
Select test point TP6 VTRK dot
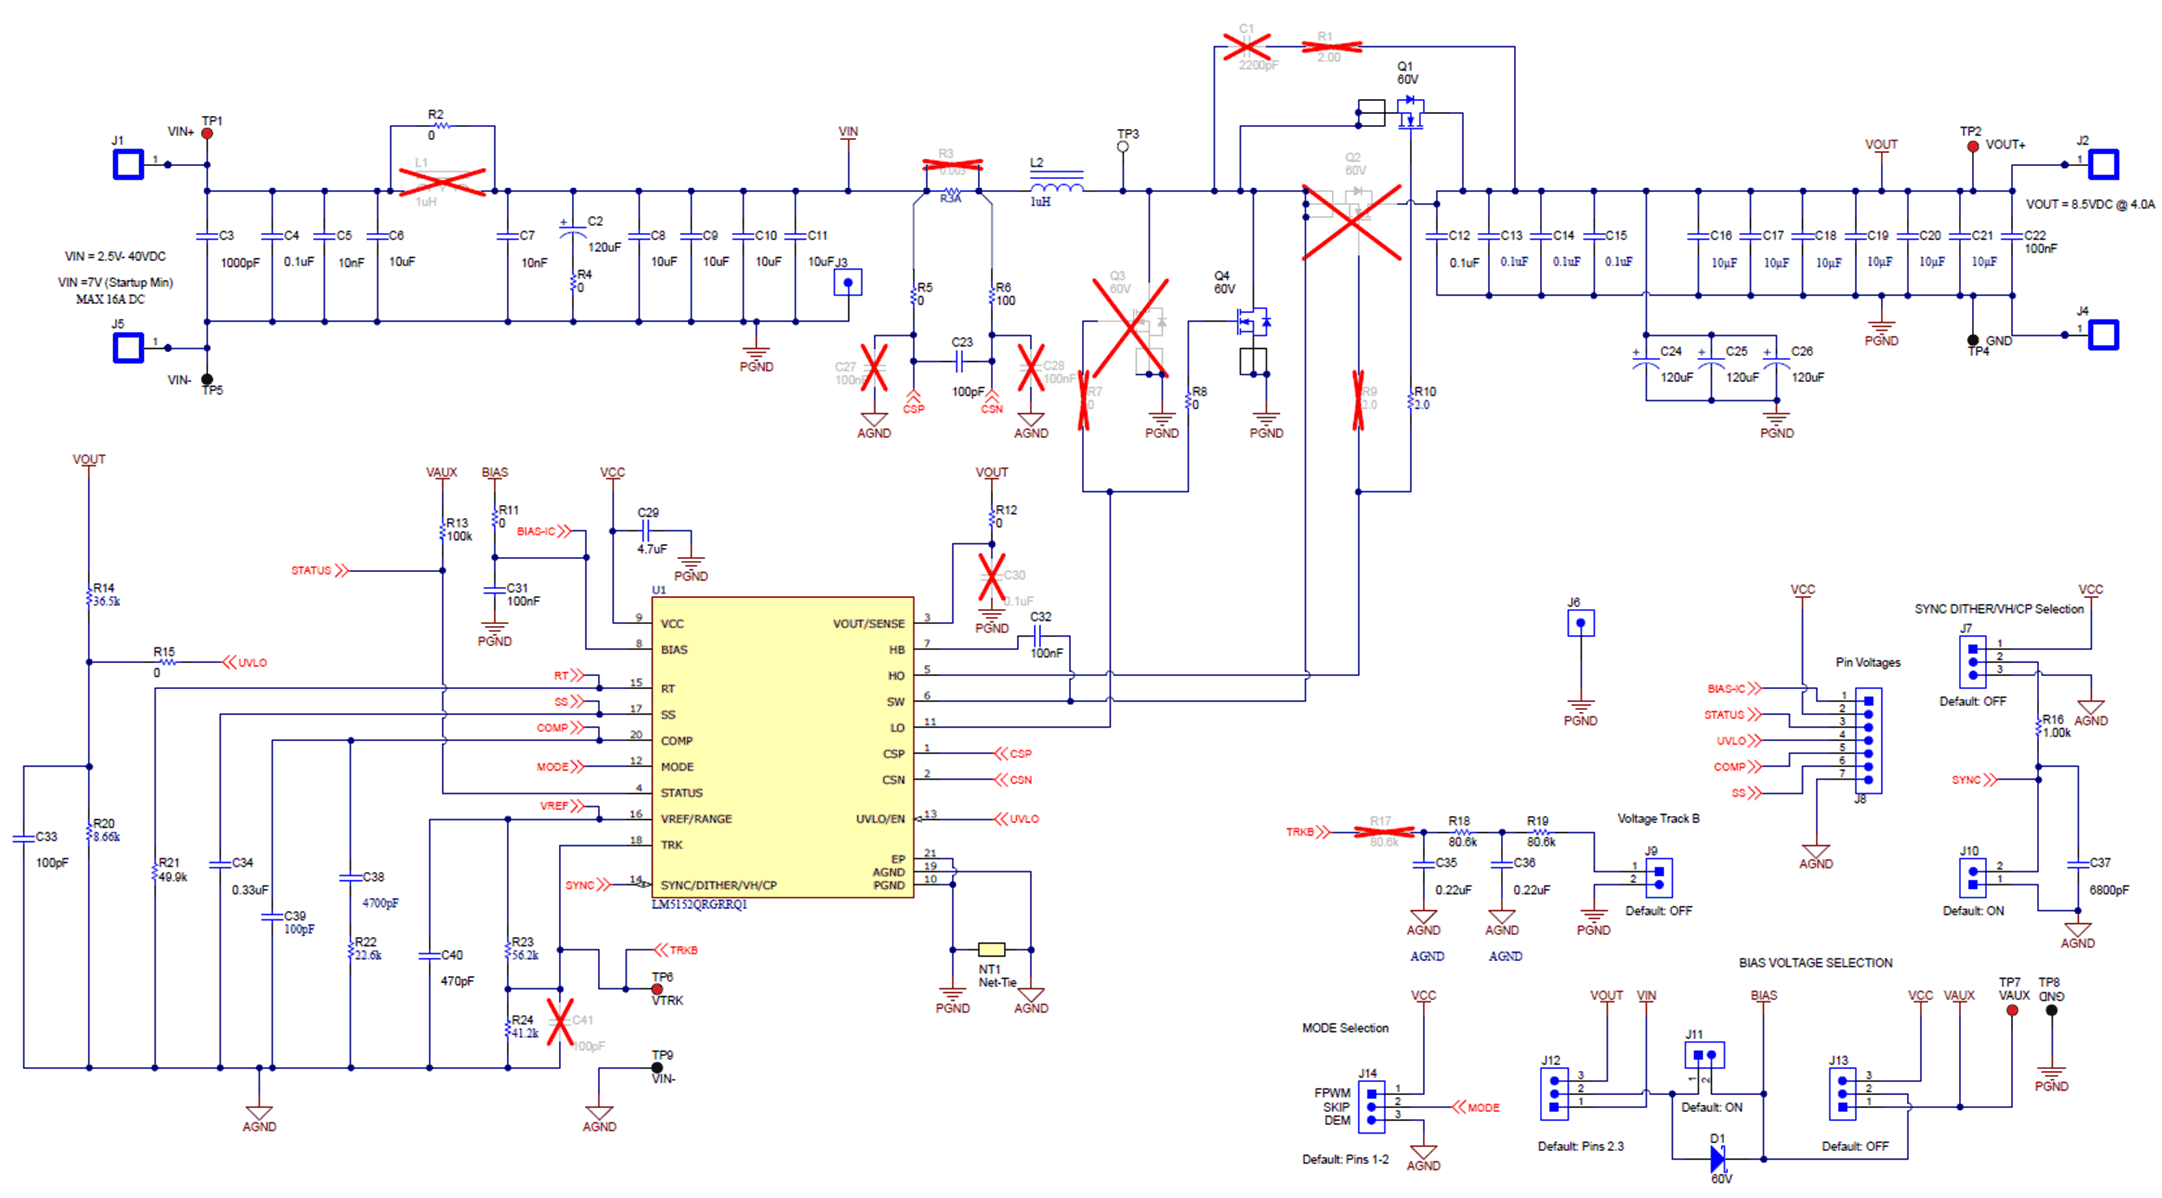click(656, 989)
